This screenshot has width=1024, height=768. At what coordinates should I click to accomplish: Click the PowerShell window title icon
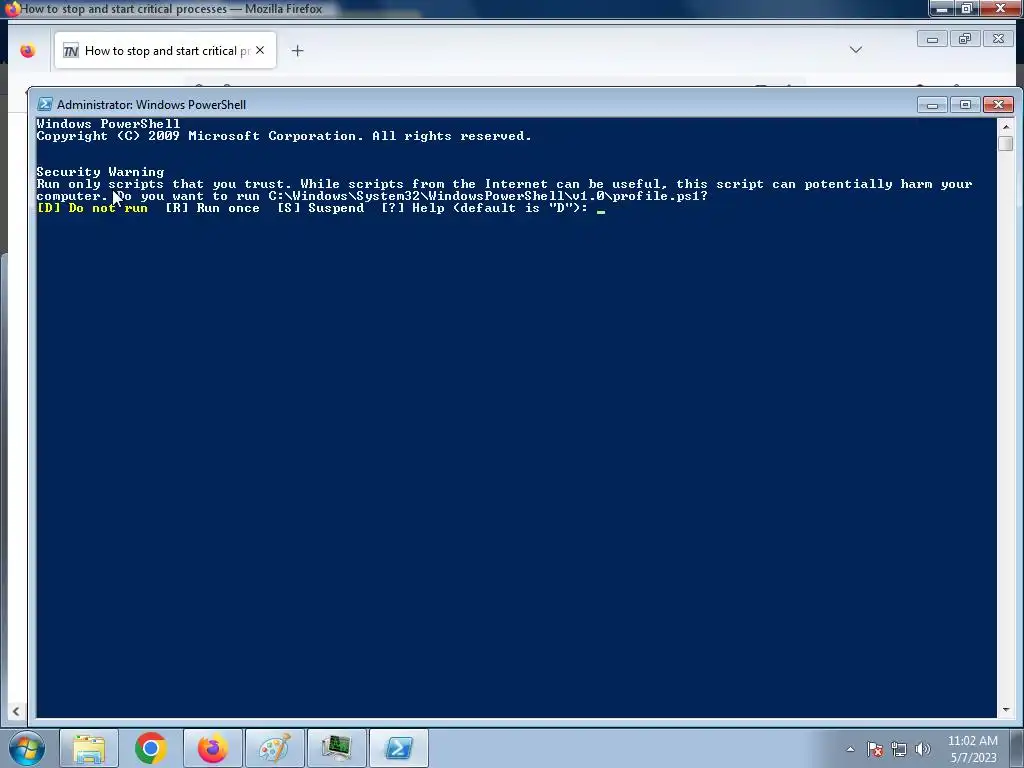(x=45, y=104)
